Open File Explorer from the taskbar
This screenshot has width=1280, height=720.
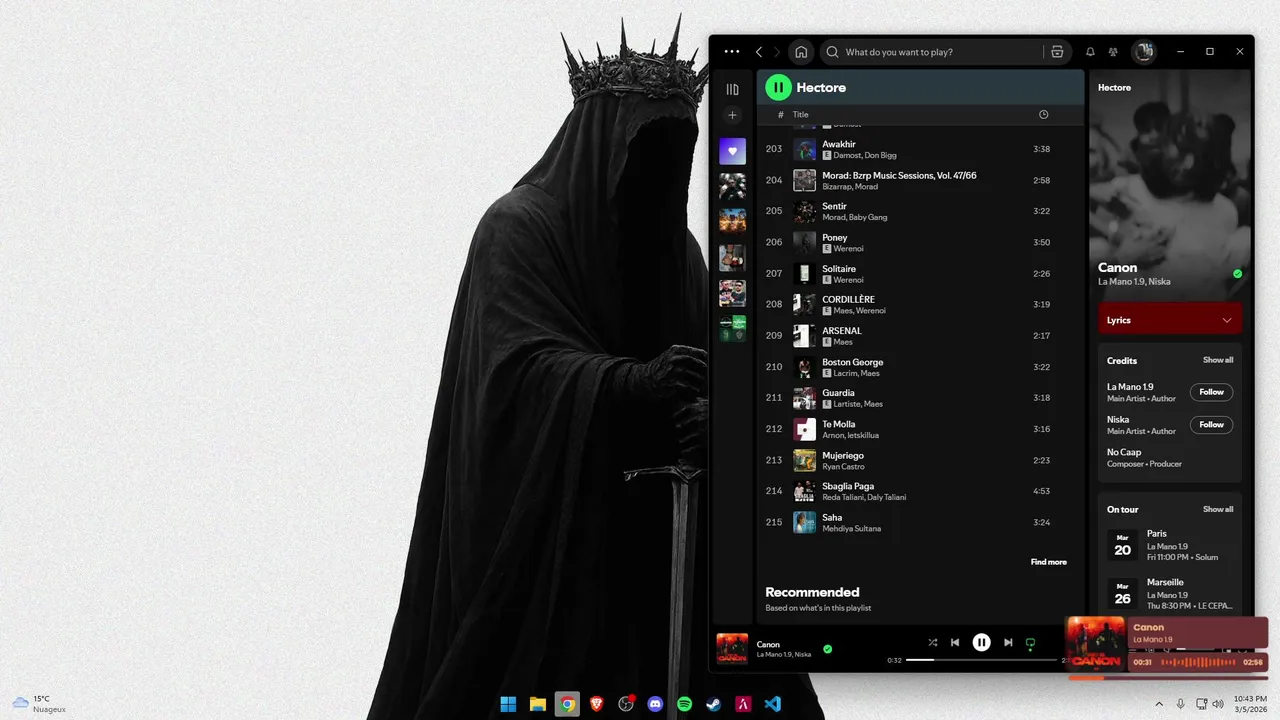537,704
